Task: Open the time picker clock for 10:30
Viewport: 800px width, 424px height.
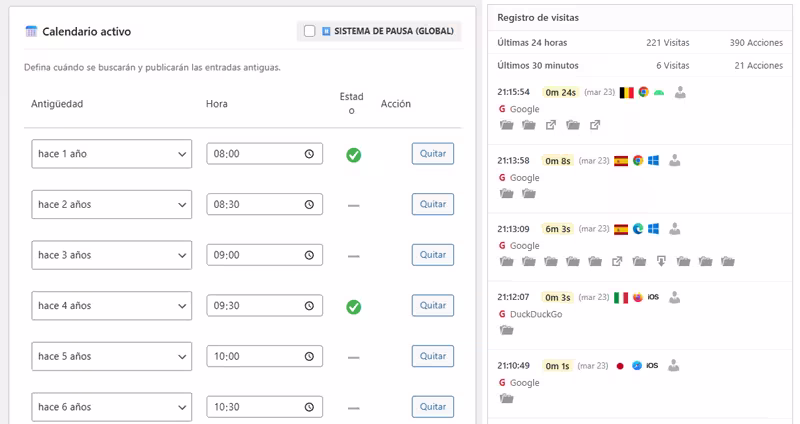Action: (310, 407)
